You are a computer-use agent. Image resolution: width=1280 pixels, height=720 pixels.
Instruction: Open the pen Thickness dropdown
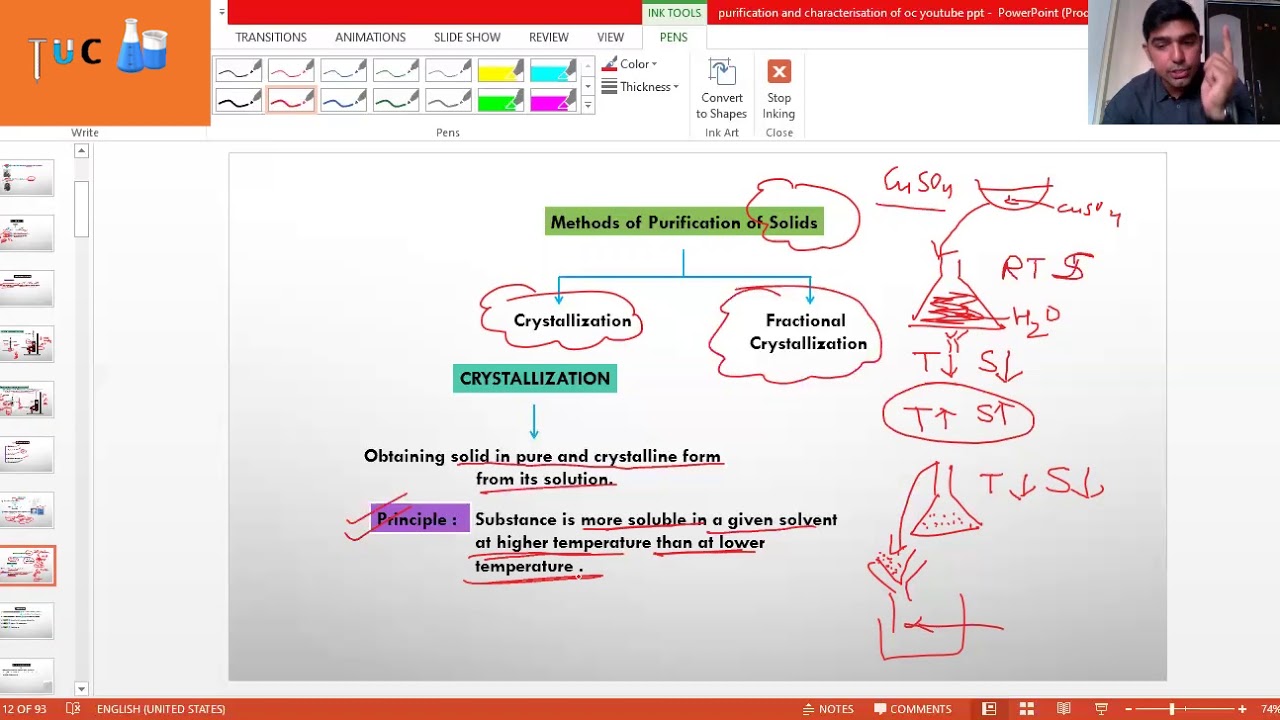(x=640, y=87)
